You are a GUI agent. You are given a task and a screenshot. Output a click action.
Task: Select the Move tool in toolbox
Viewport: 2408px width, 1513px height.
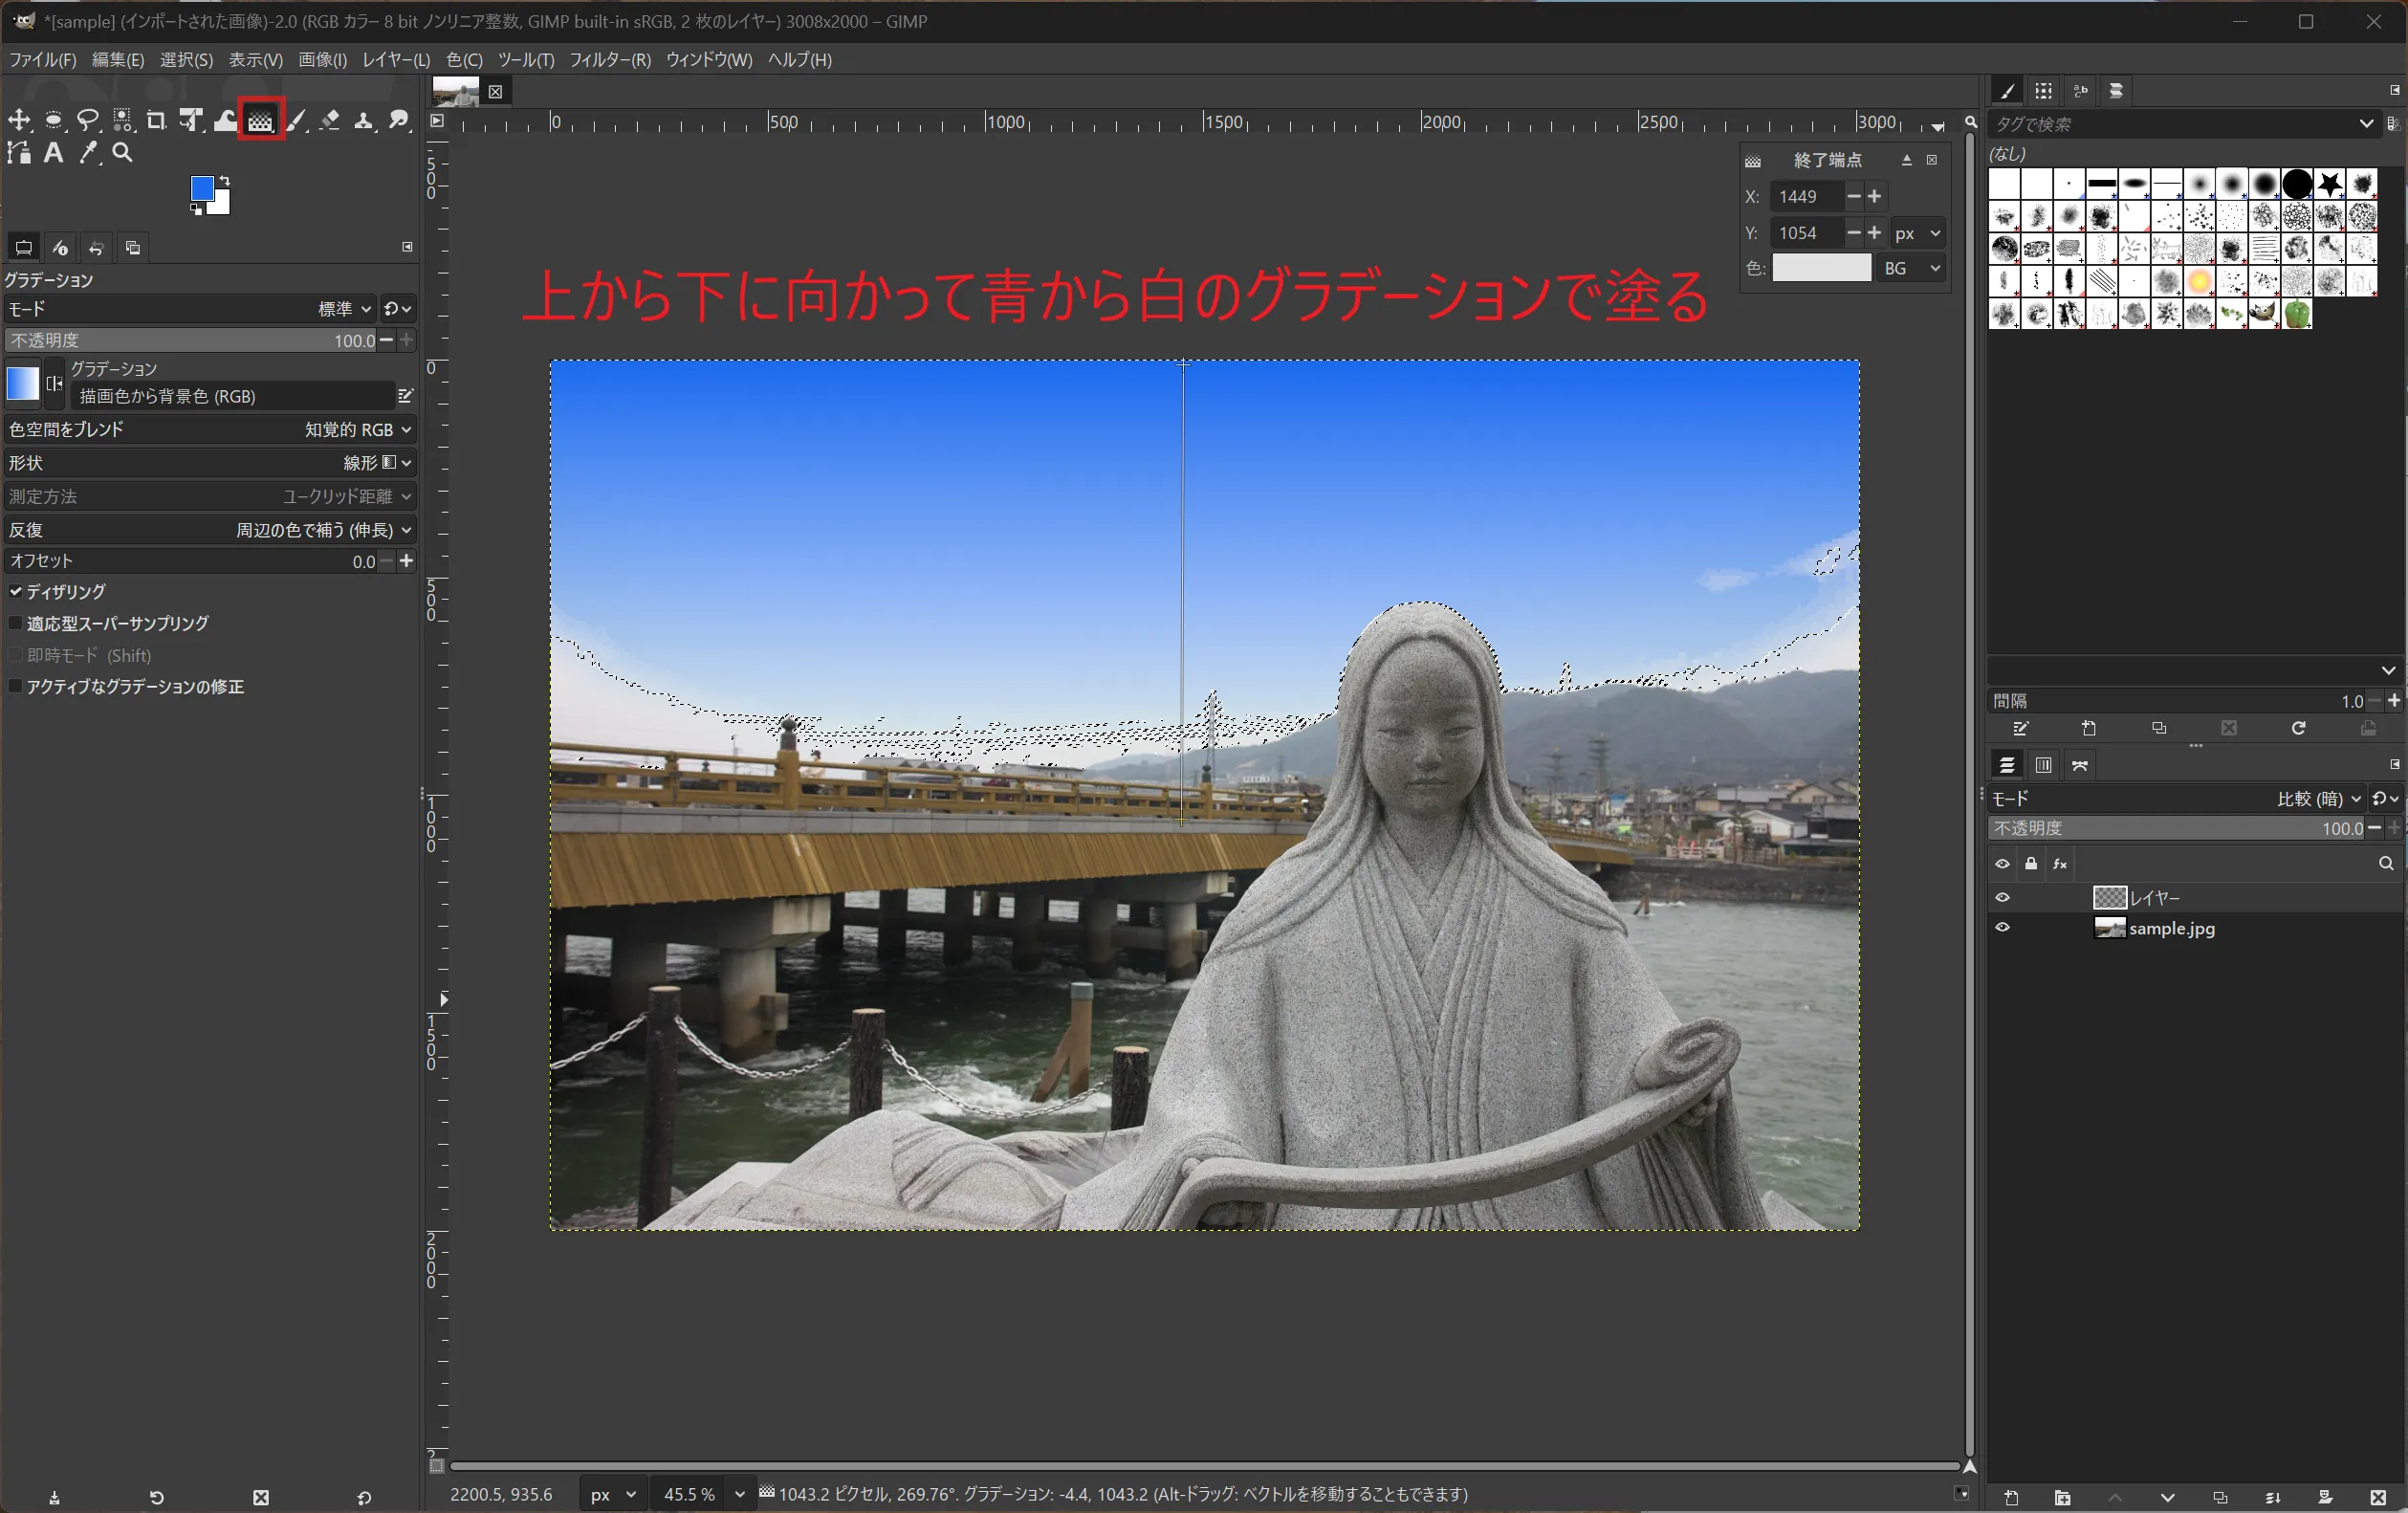19,120
